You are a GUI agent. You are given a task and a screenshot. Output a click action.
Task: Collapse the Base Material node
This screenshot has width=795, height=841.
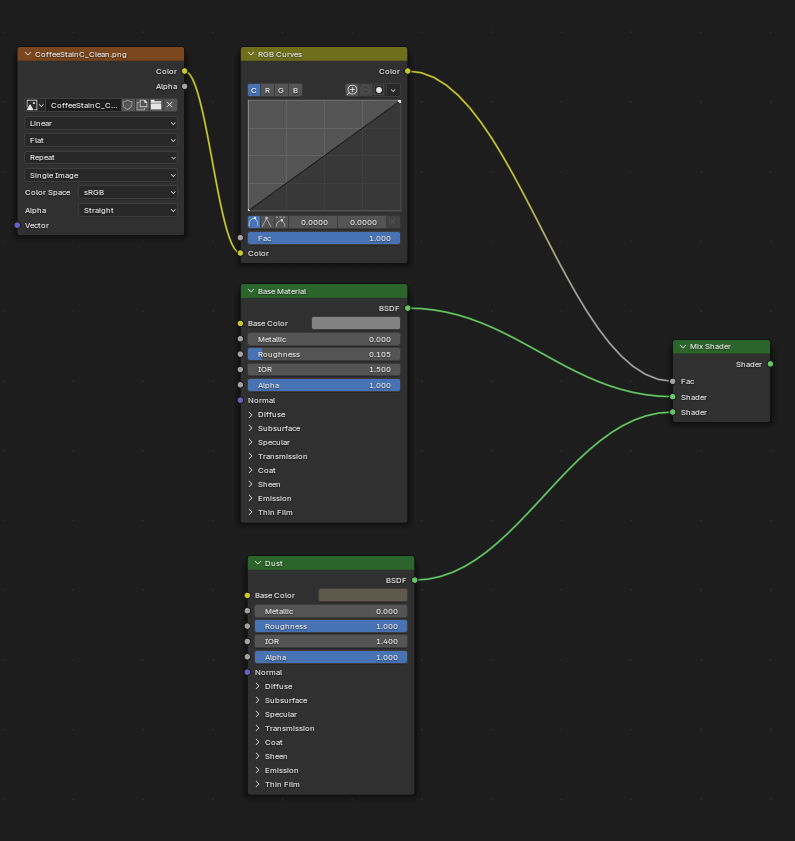[251, 291]
